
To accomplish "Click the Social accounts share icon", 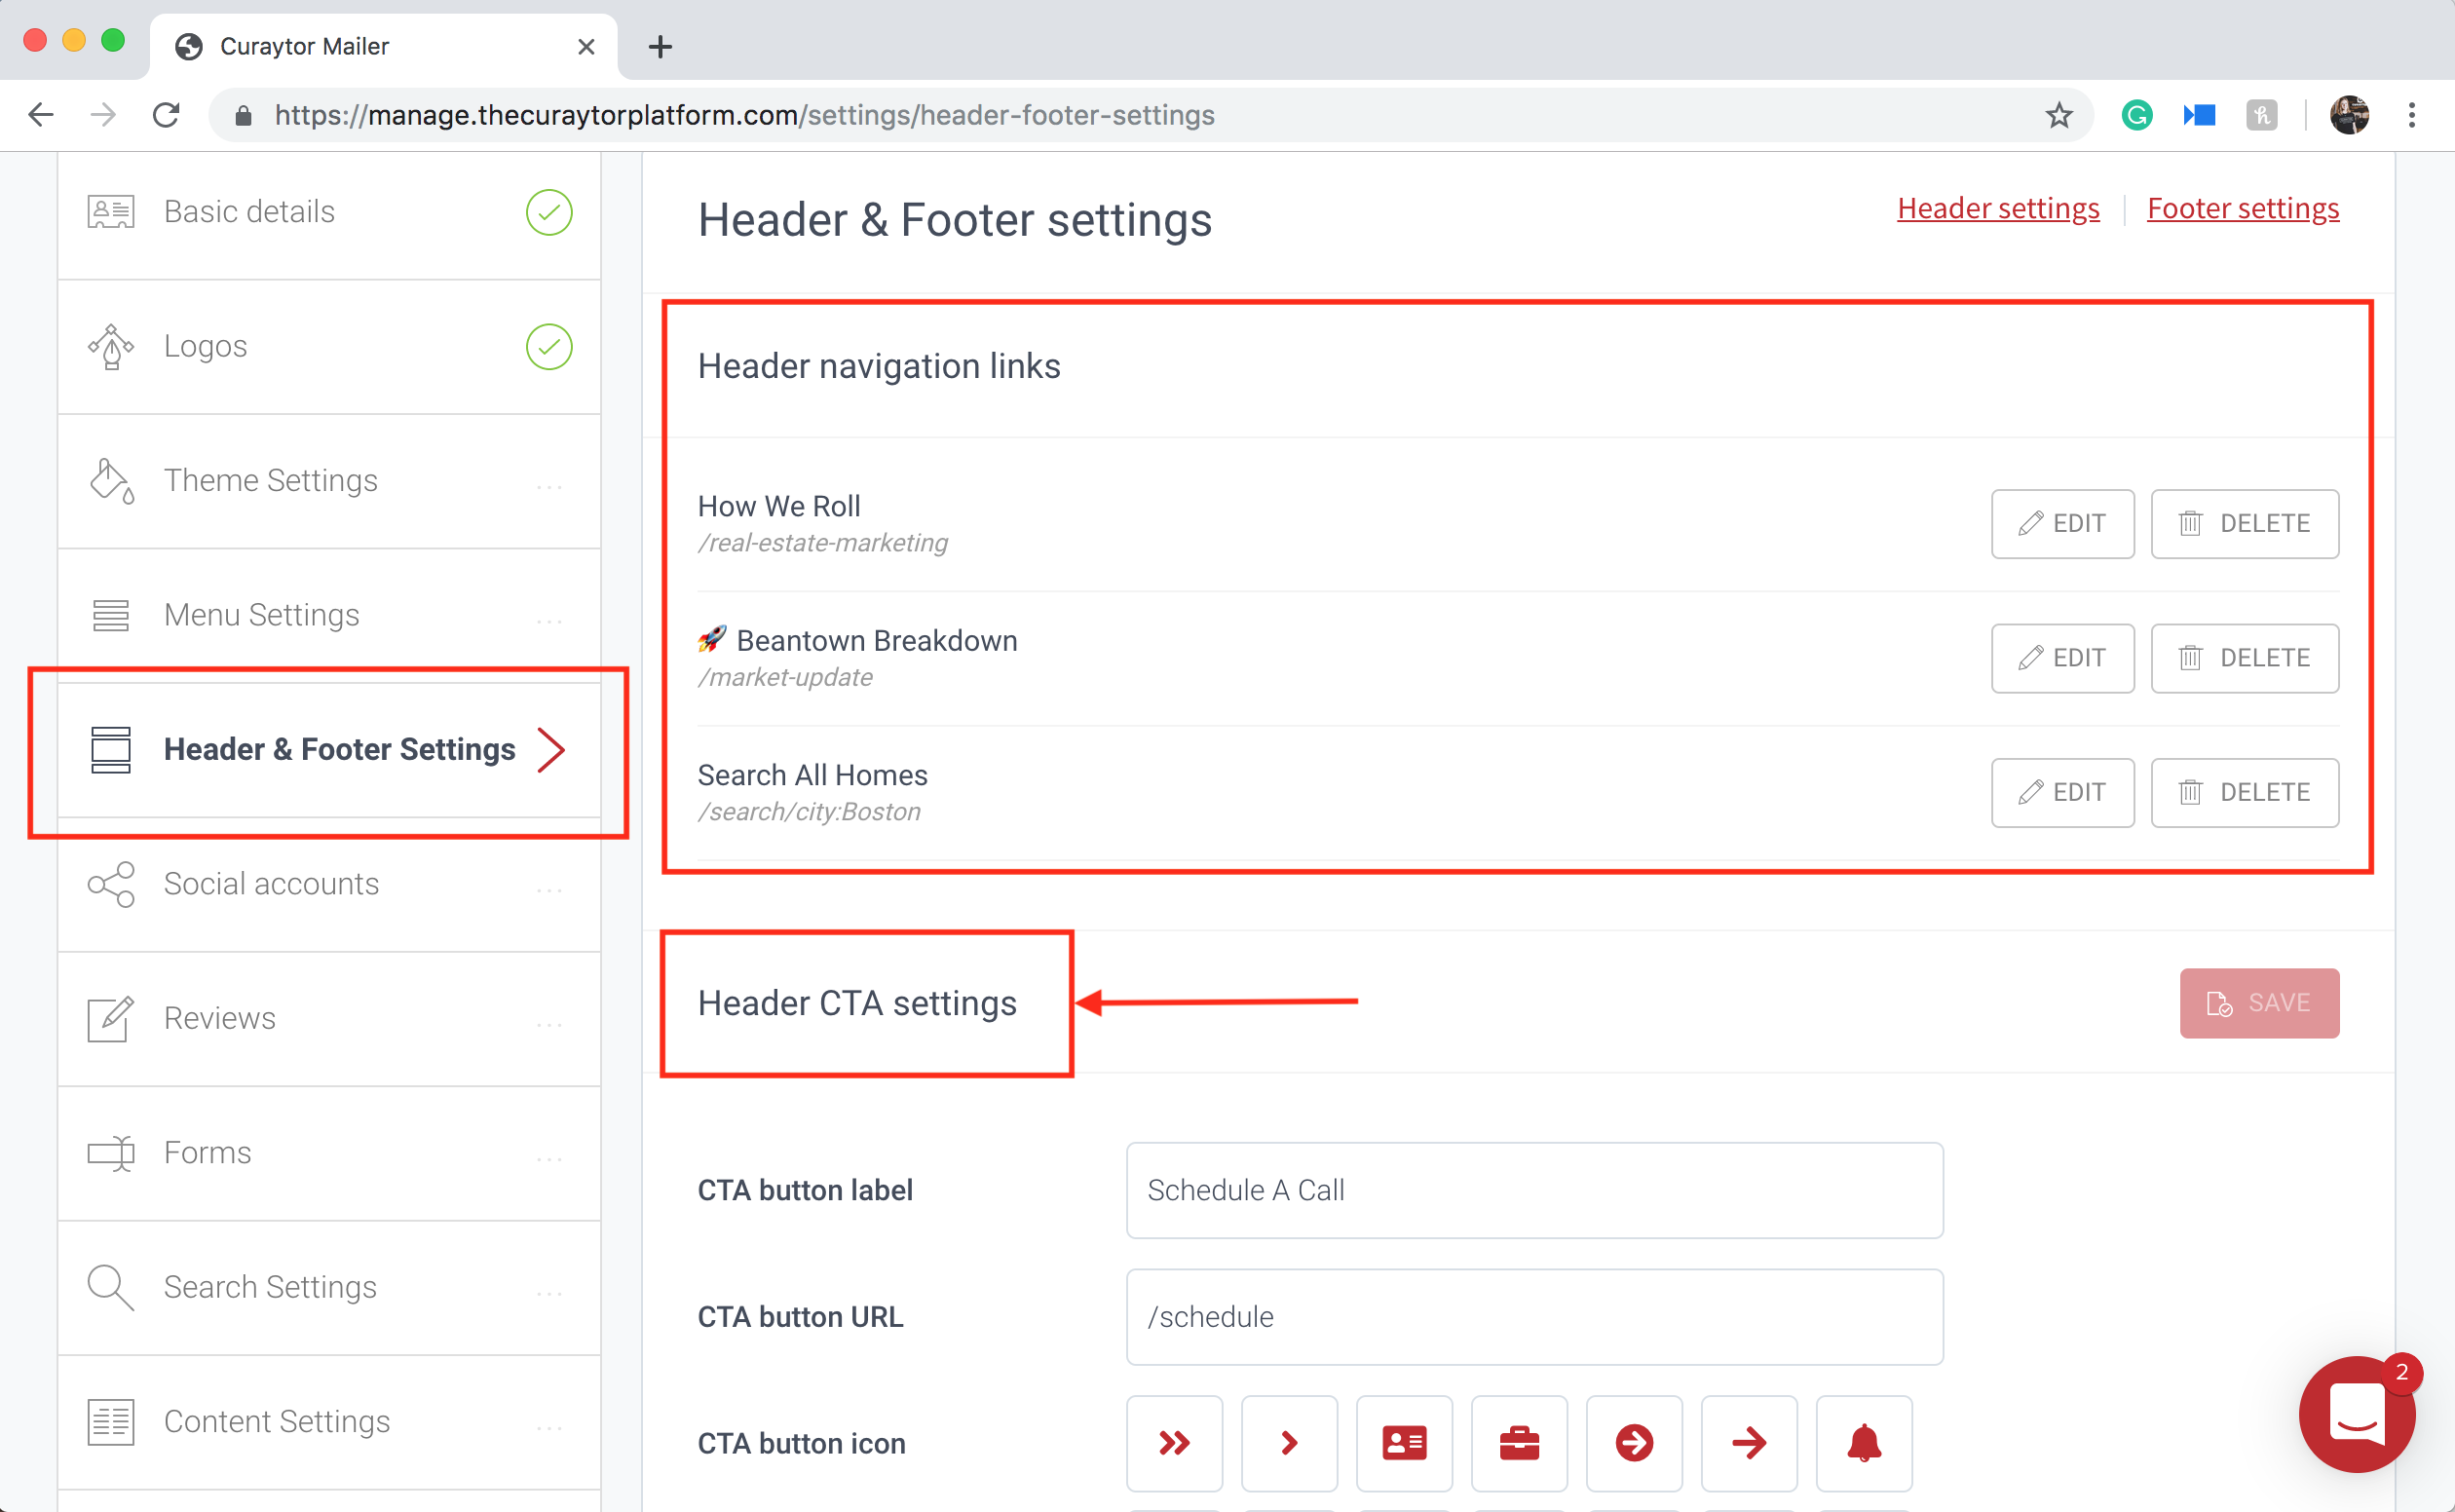I will (111, 884).
